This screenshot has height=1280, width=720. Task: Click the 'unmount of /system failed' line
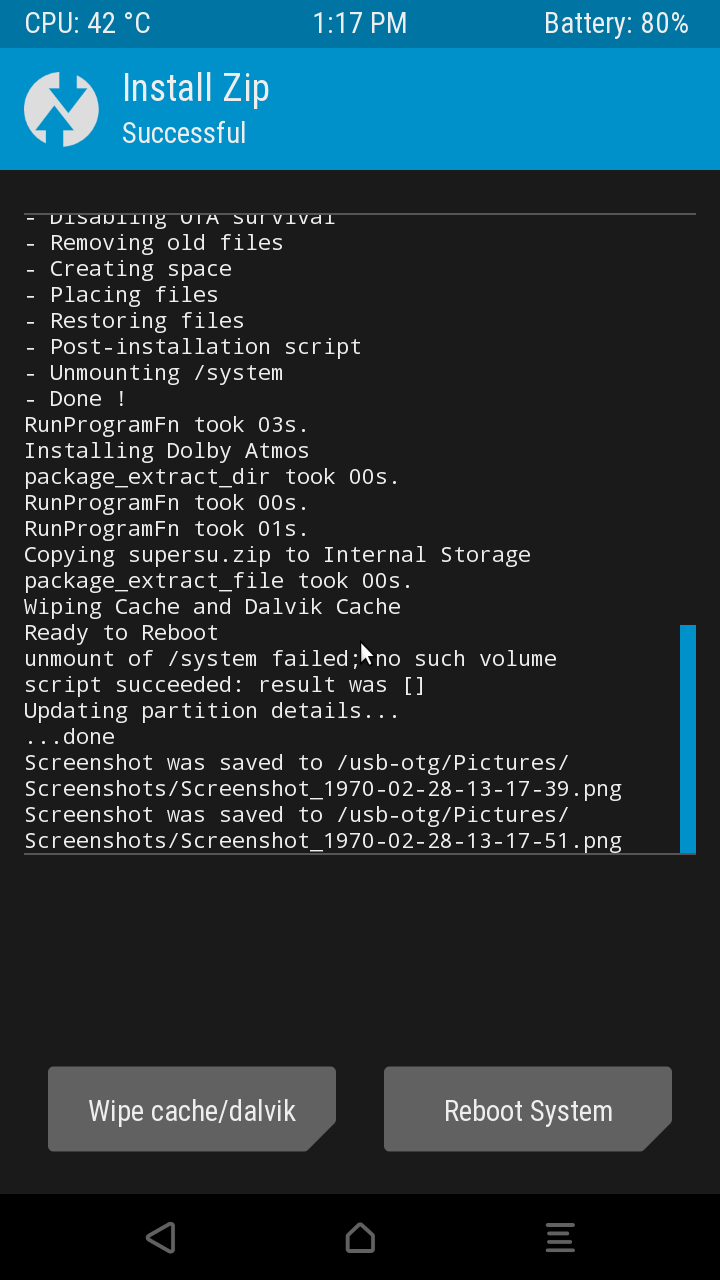(x=290, y=659)
